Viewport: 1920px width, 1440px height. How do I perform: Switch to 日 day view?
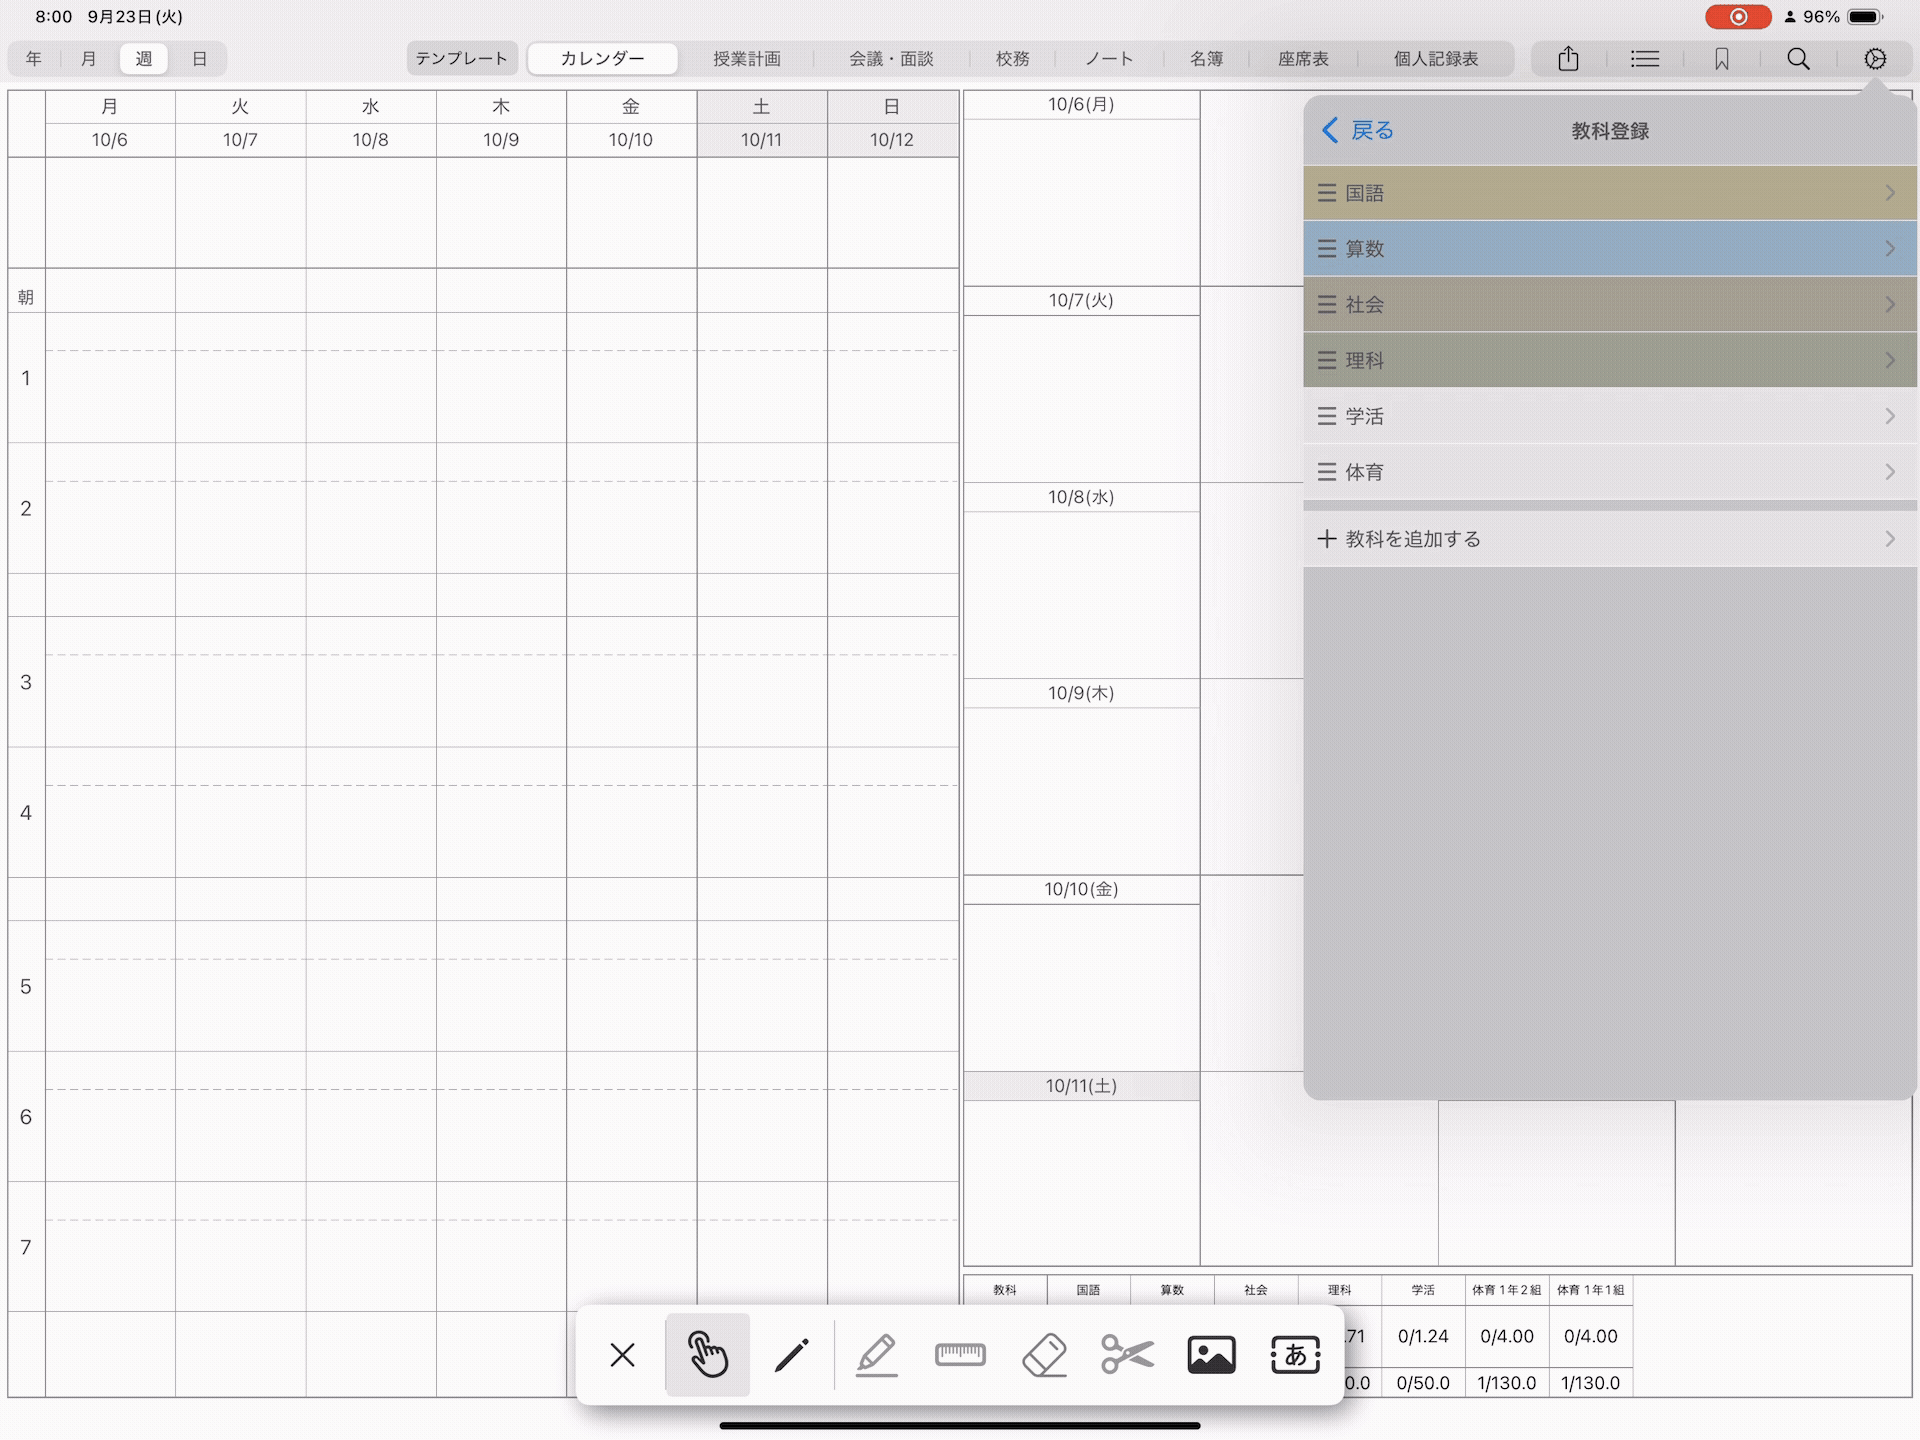click(x=199, y=59)
